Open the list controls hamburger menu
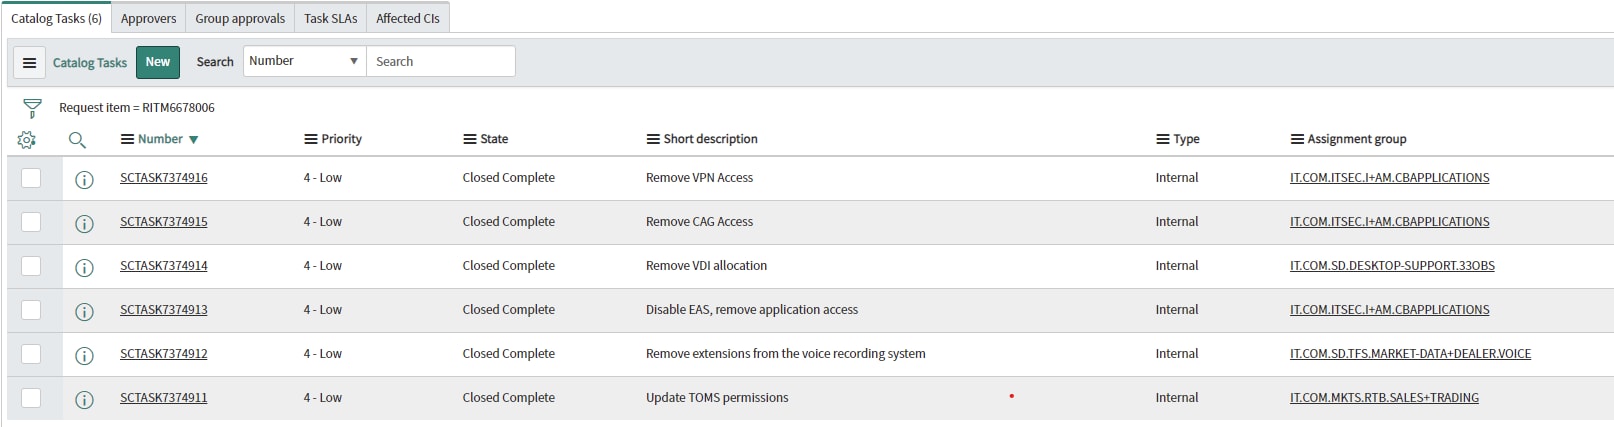 29,62
